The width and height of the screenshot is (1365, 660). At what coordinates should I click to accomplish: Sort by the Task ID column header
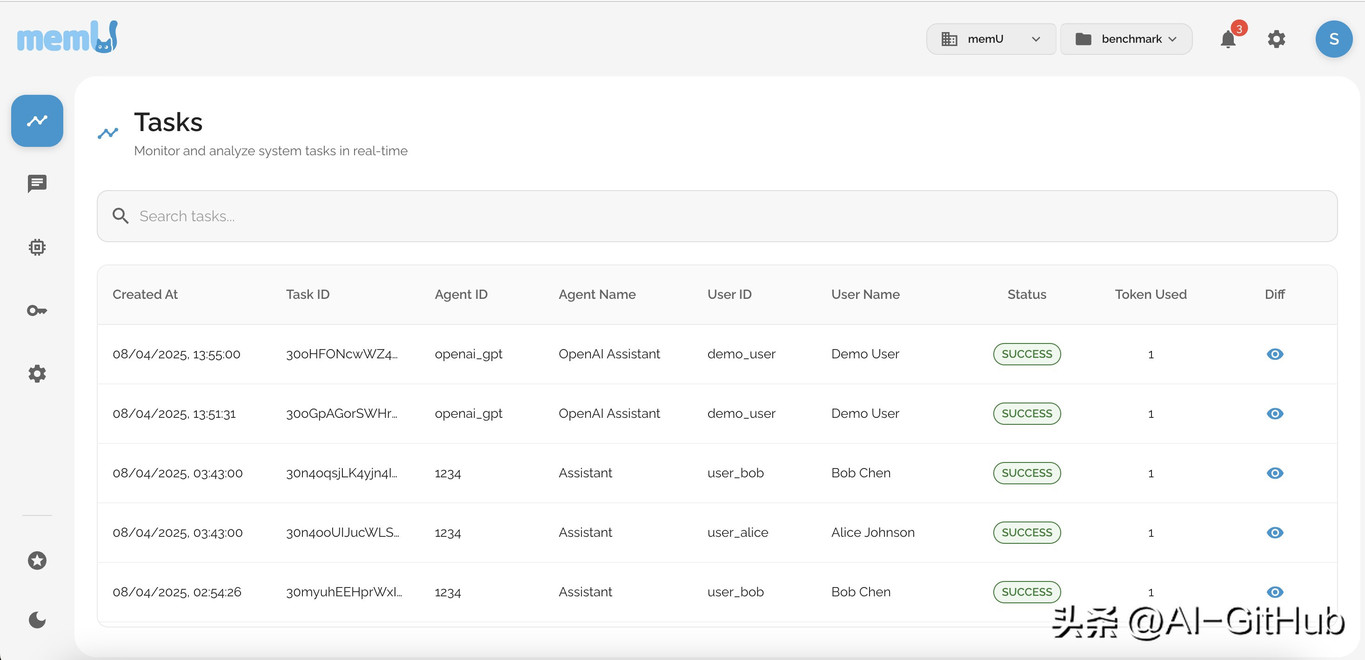pos(308,294)
